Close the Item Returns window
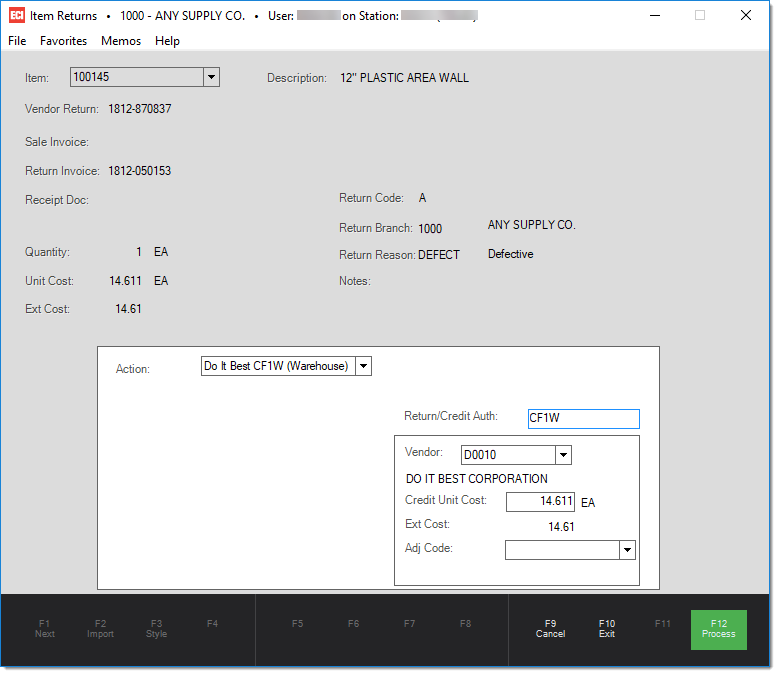The width and height of the screenshot is (777, 674). [745, 16]
